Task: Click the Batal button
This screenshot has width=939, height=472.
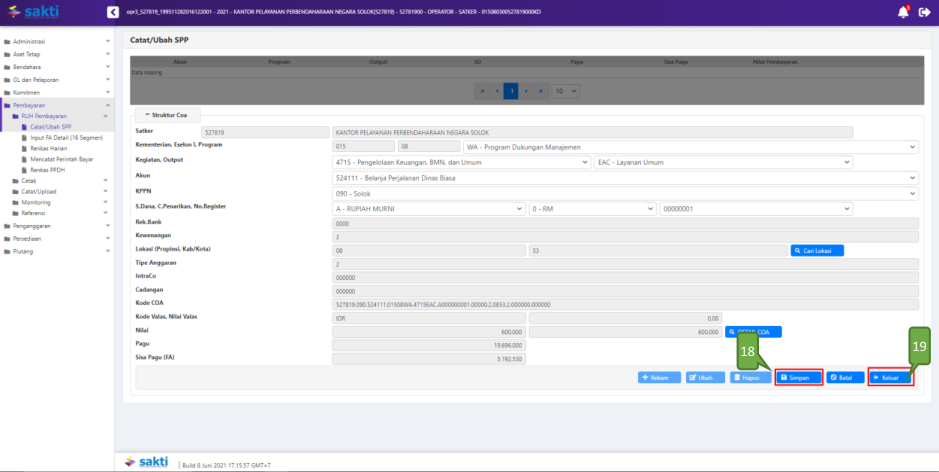Action: click(x=846, y=378)
